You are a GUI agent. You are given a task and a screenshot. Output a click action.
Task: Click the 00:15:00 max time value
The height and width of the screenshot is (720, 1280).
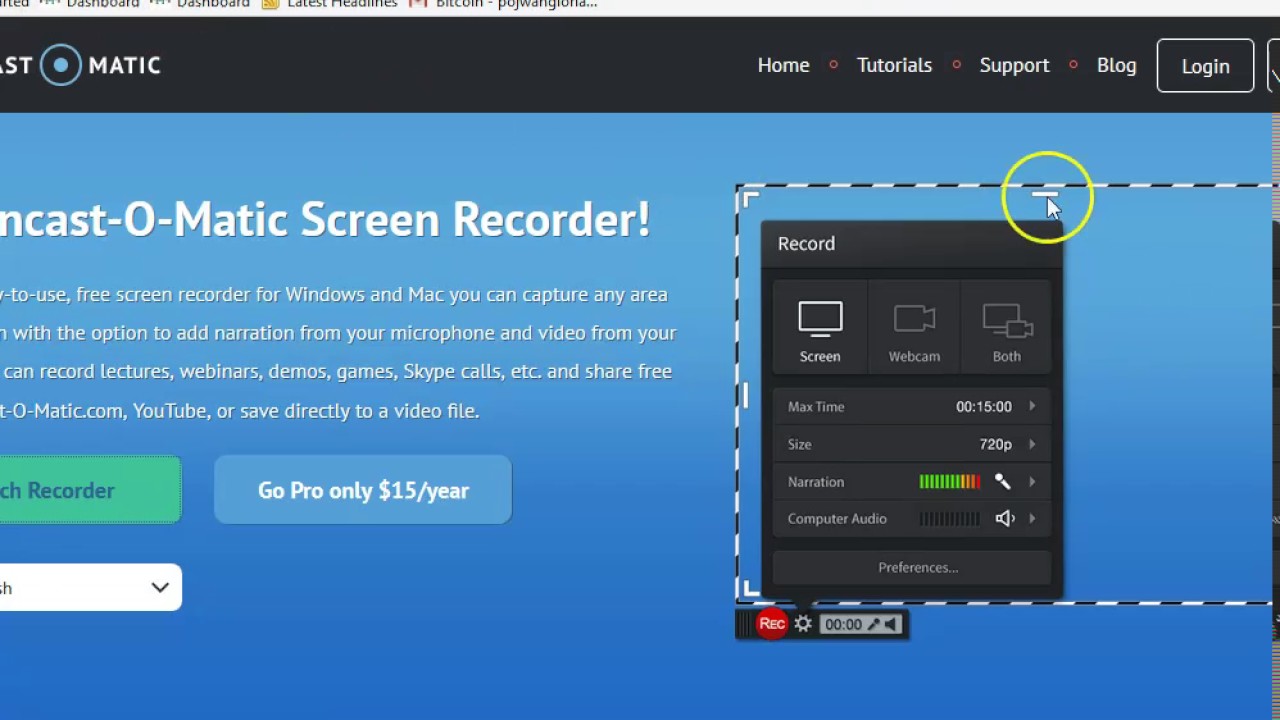[983, 406]
